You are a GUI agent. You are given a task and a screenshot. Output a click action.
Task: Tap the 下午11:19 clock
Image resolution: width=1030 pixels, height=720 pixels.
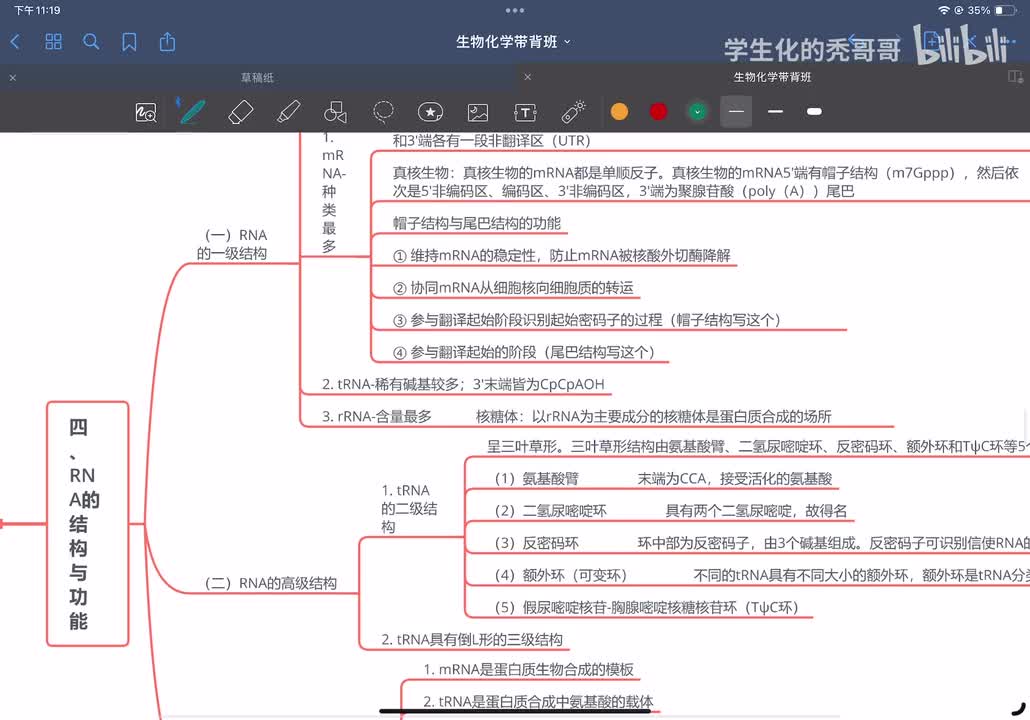(x=37, y=11)
